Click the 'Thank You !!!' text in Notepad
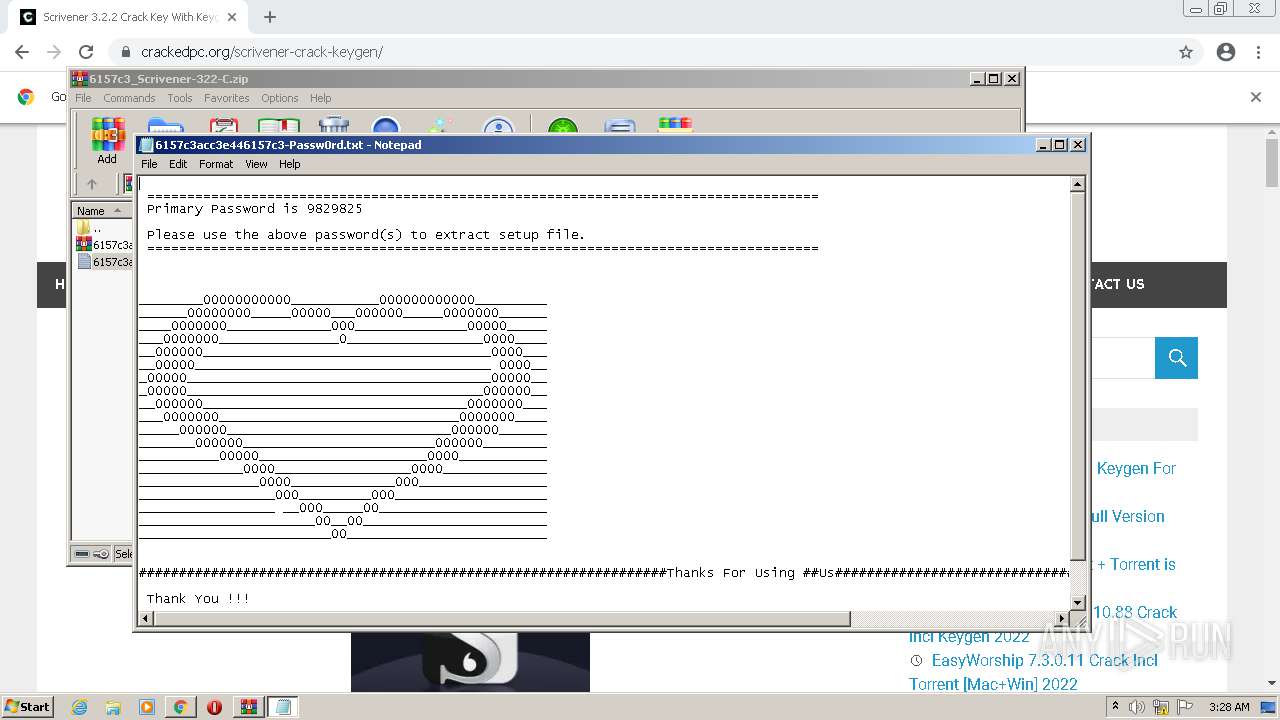This screenshot has height=720, width=1280. click(x=198, y=599)
